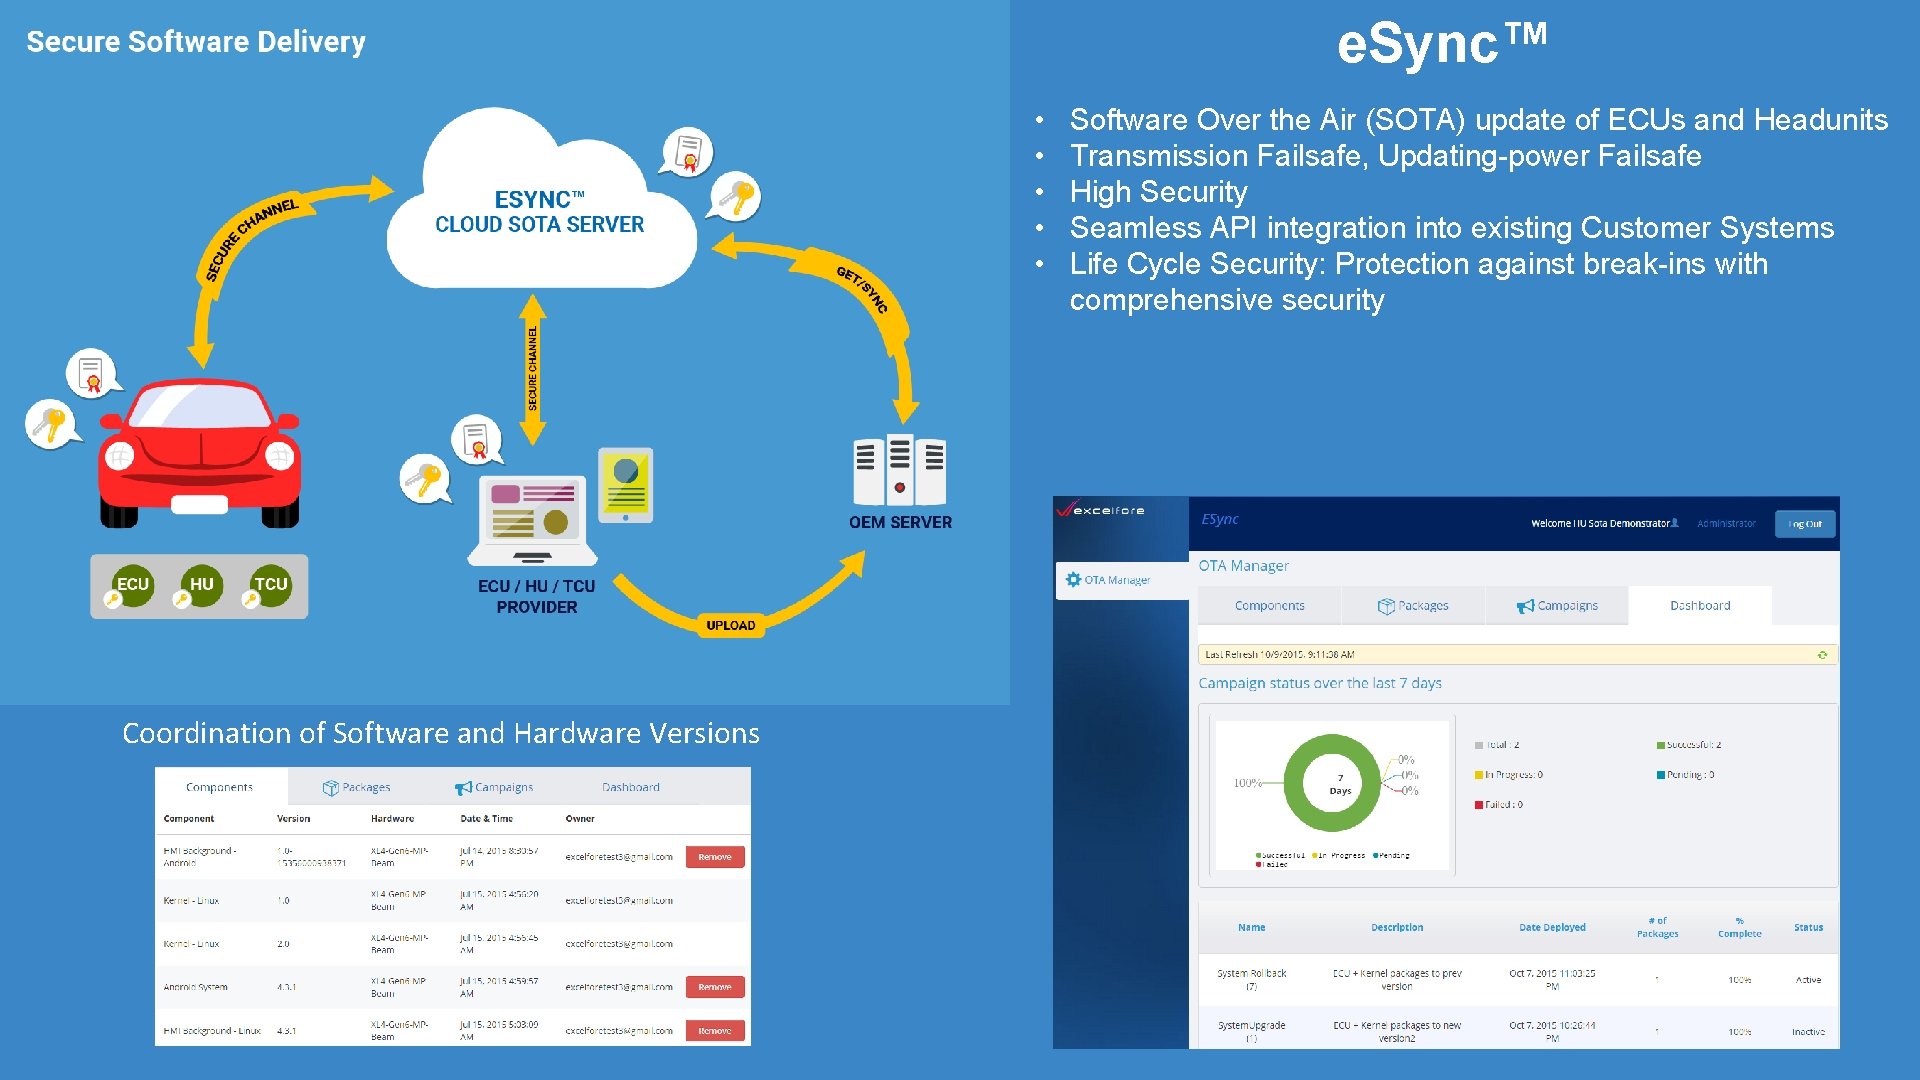Click the certificate bubble above the red car
Image resolution: width=1920 pixels, height=1080 pixels.
[93, 373]
